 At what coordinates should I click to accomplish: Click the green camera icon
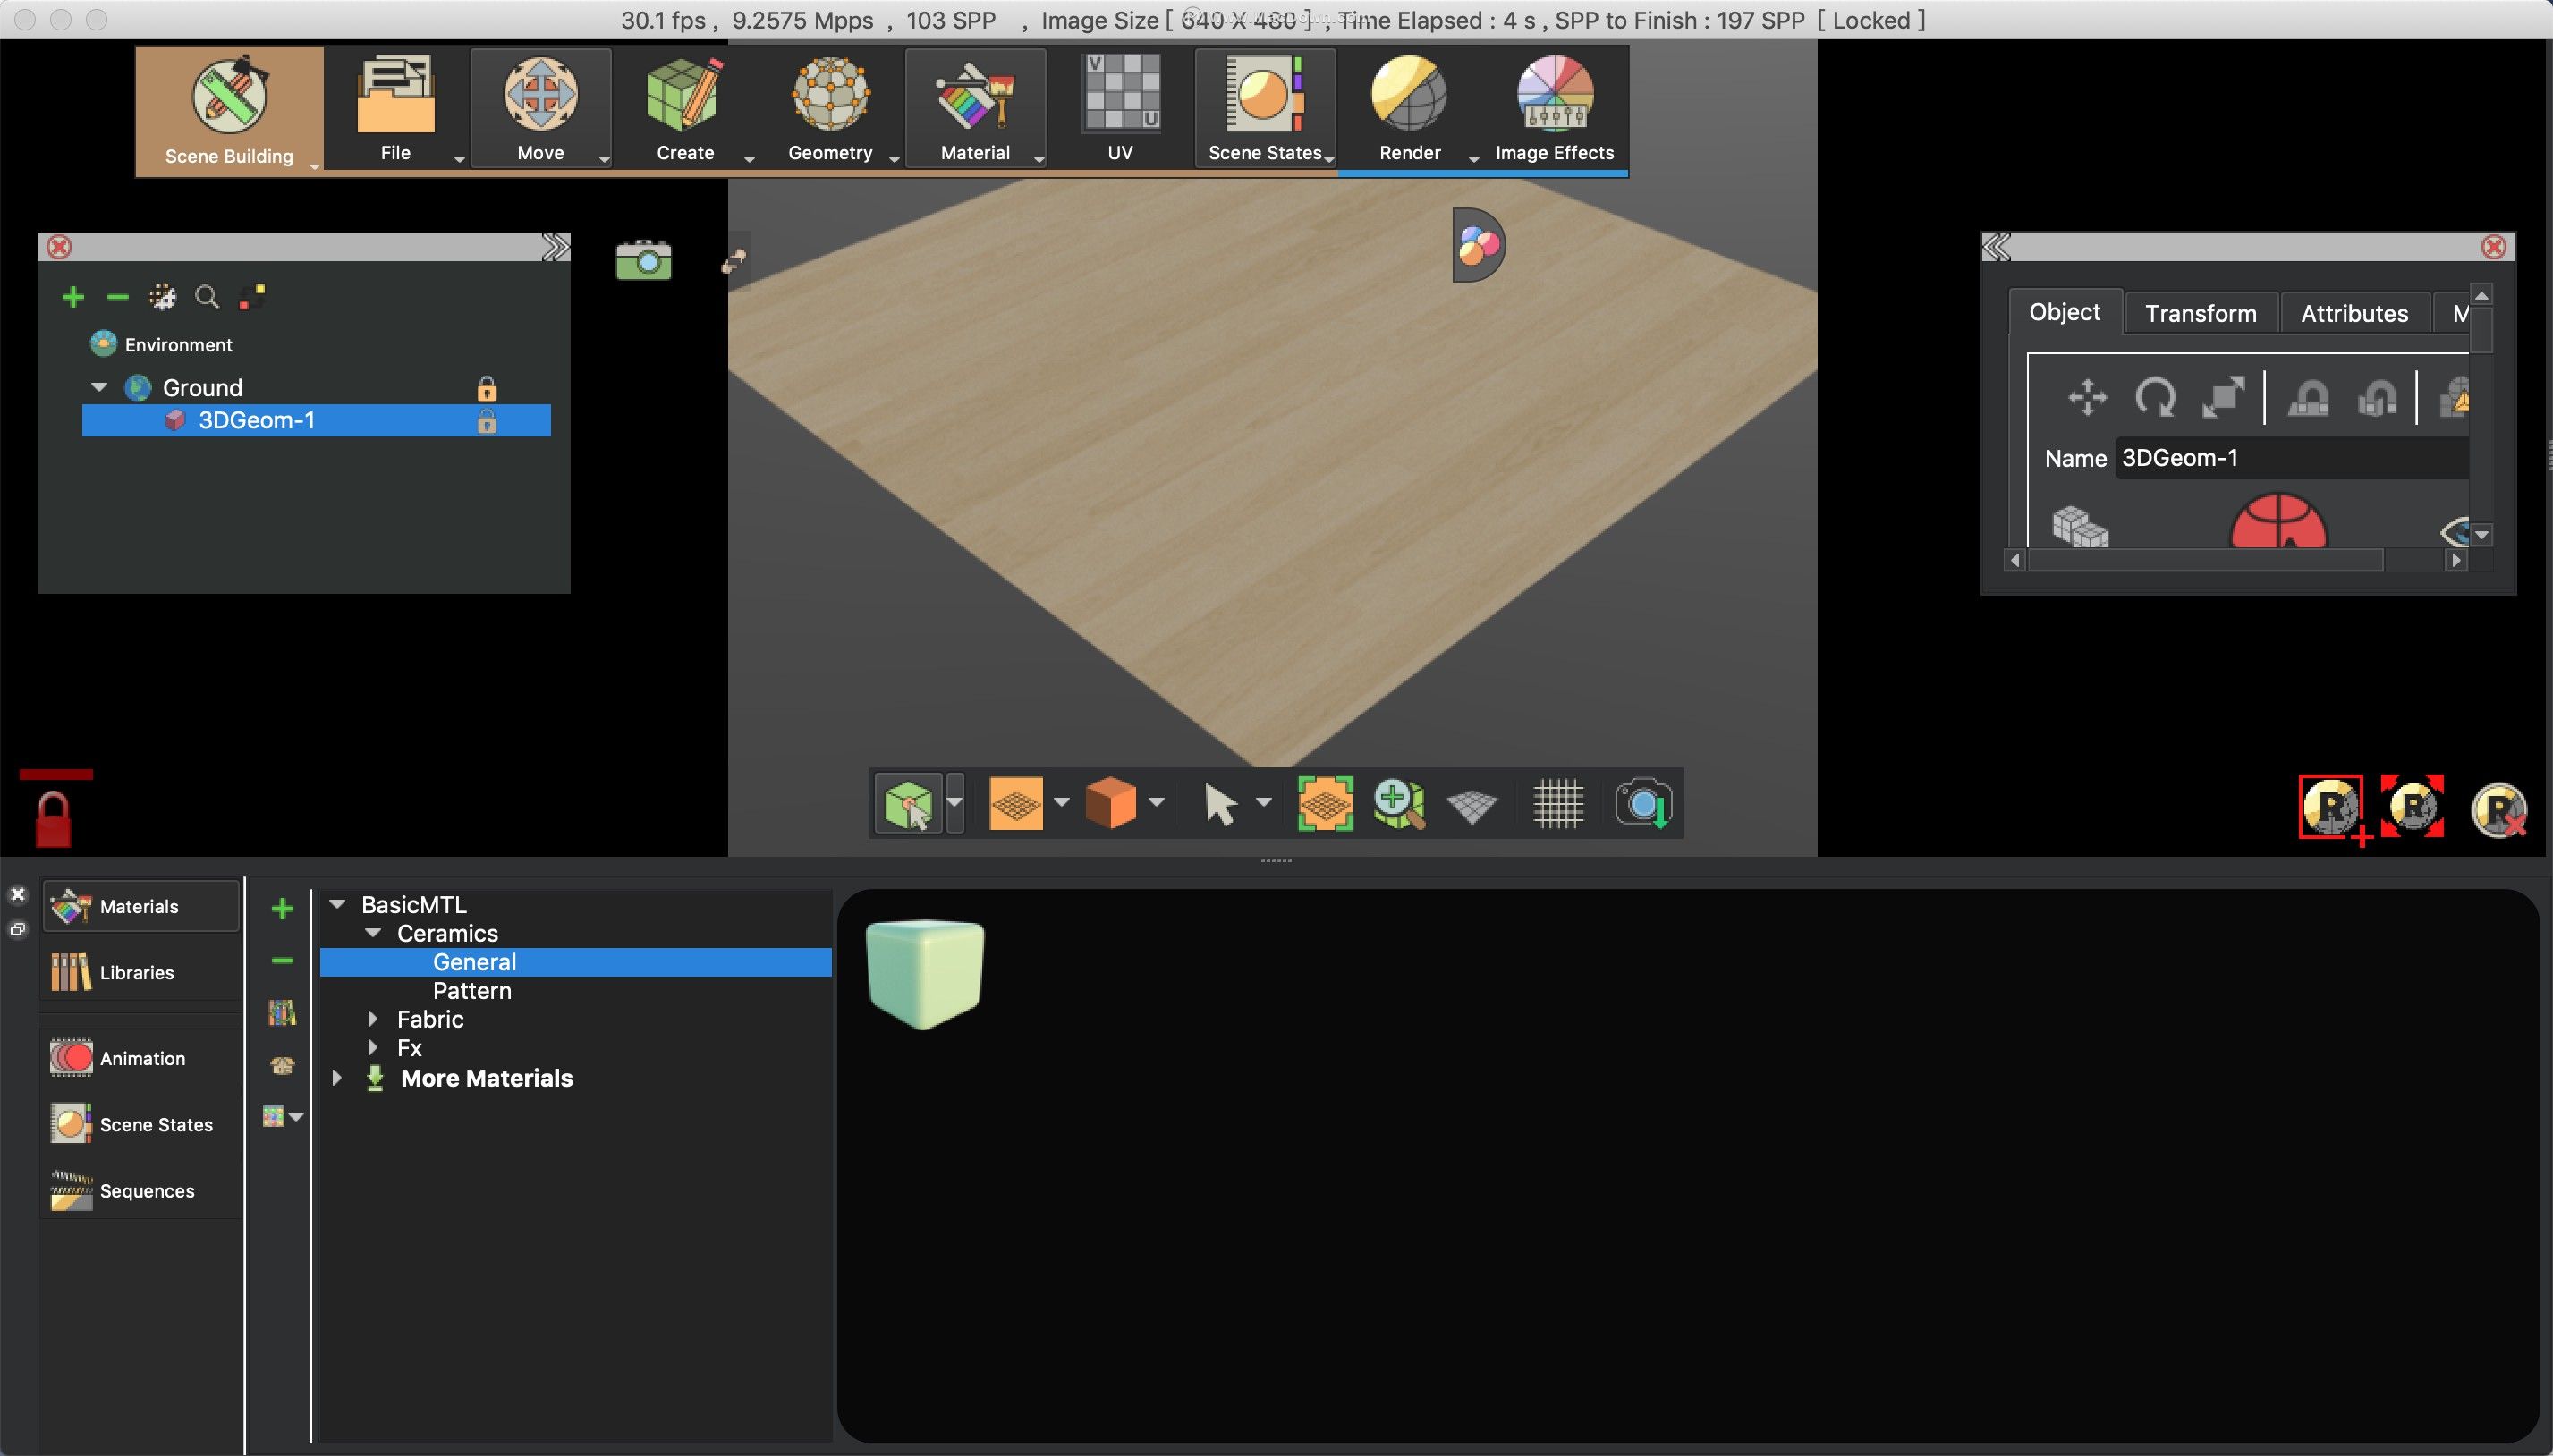[643, 260]
